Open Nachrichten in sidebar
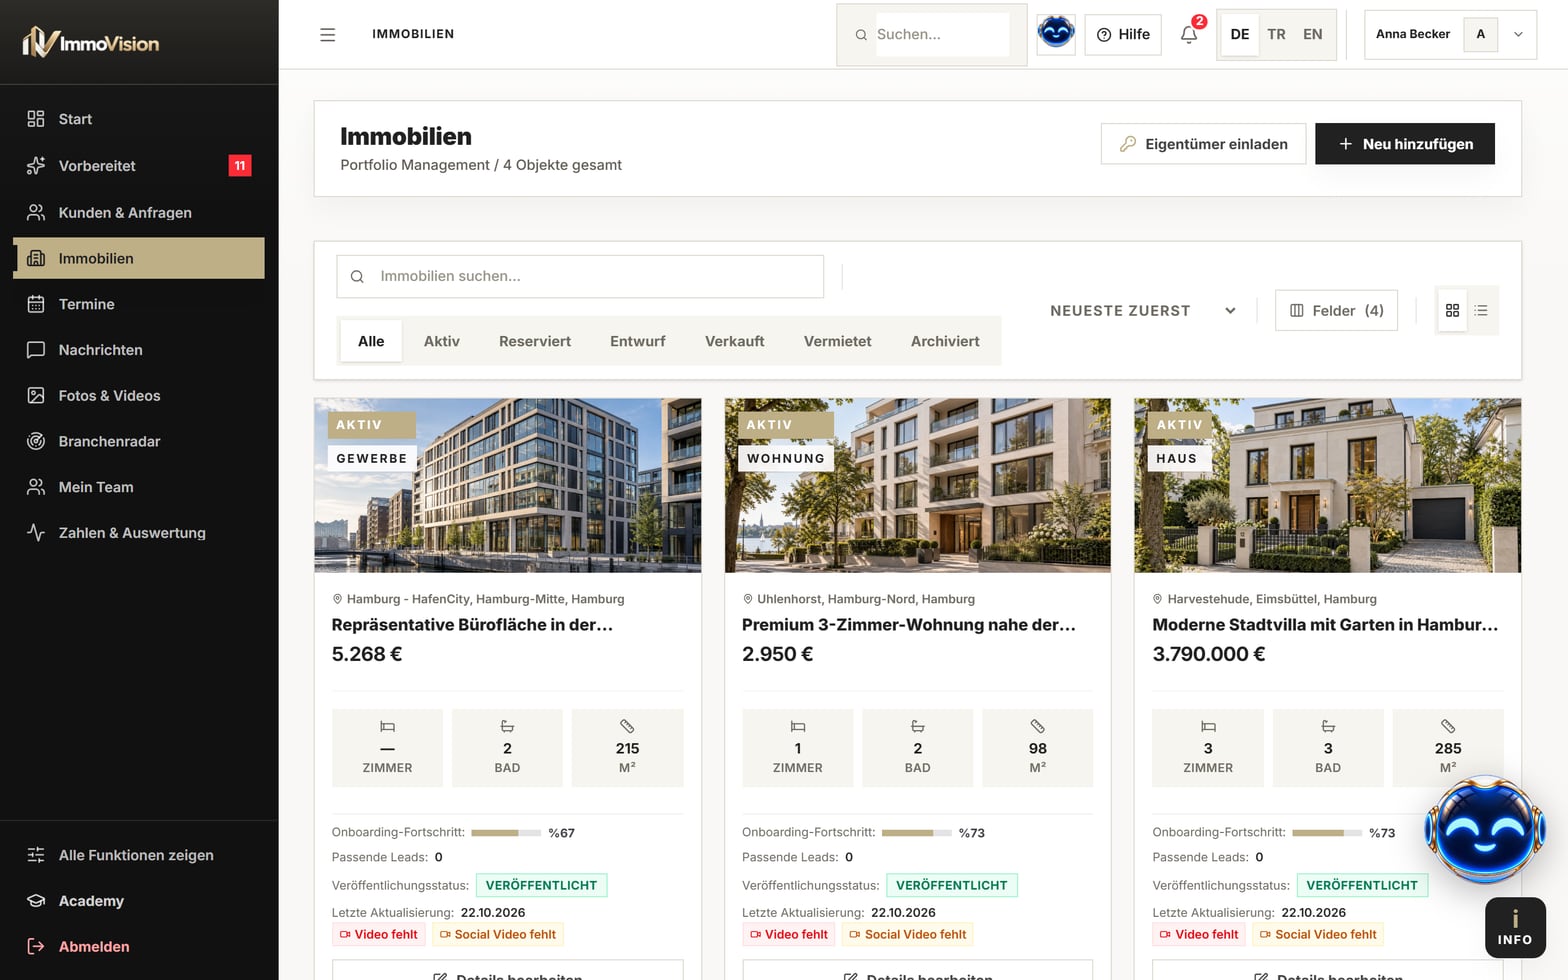Screen dimensions: 1568x980 (x=139, y=350)
